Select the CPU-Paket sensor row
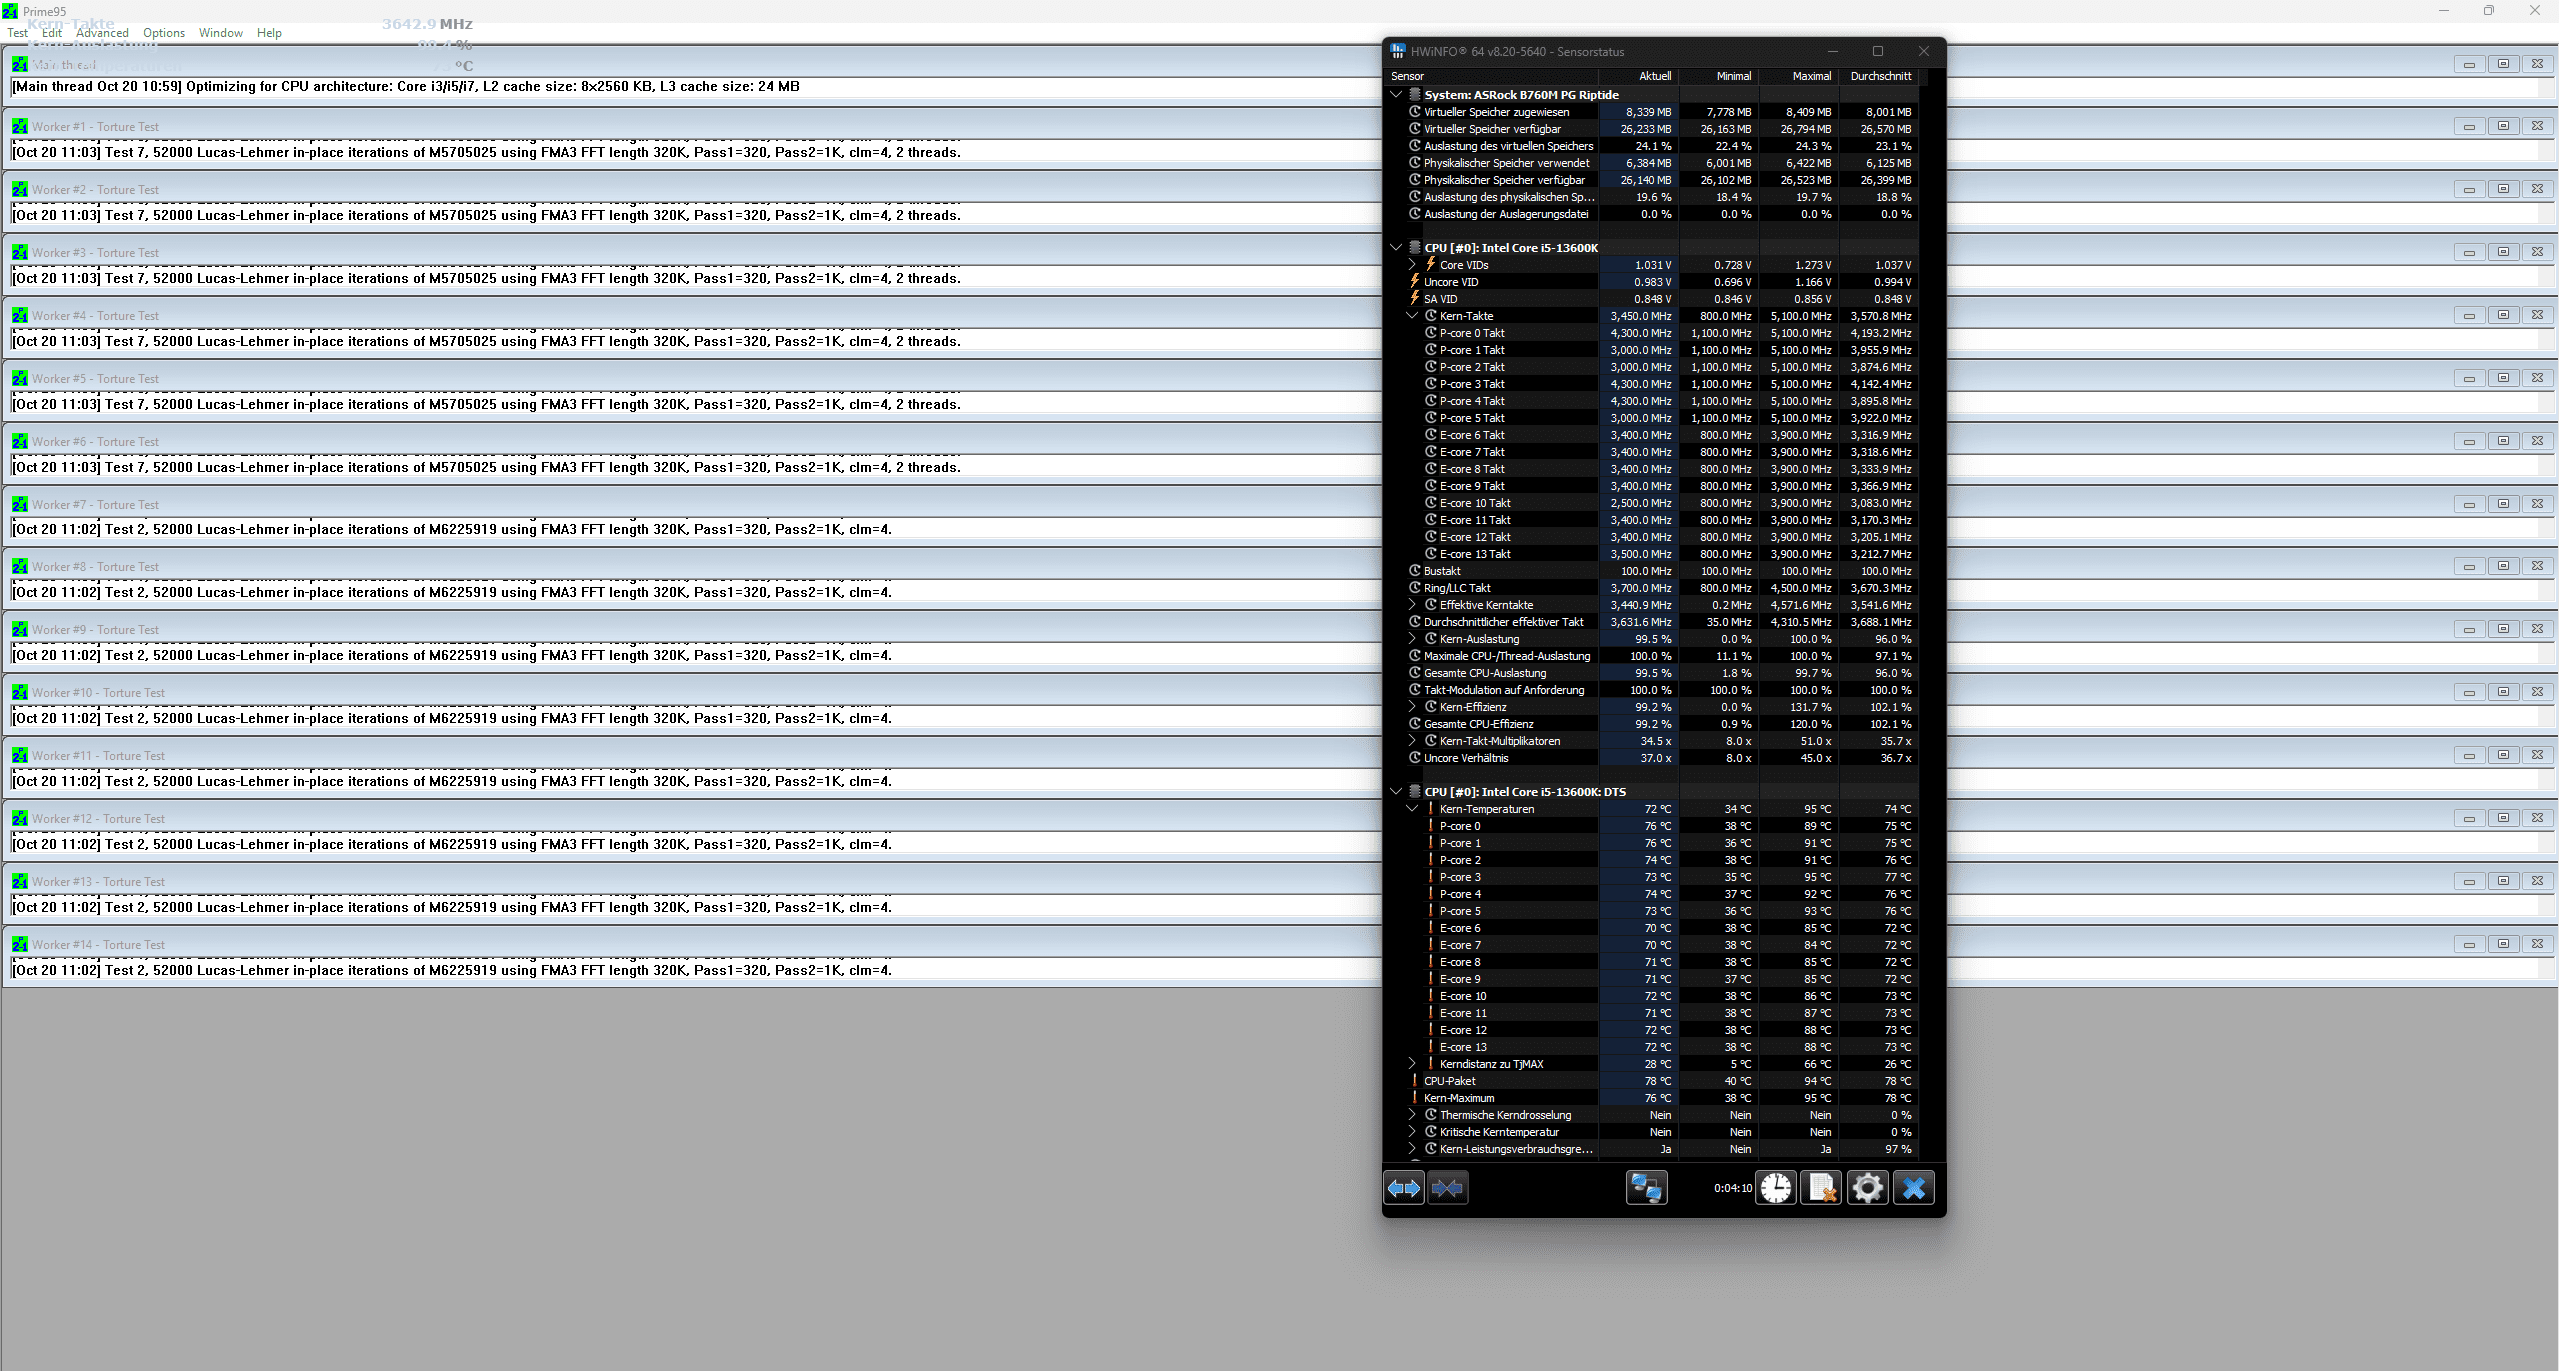 [x=1450, y=1081]
